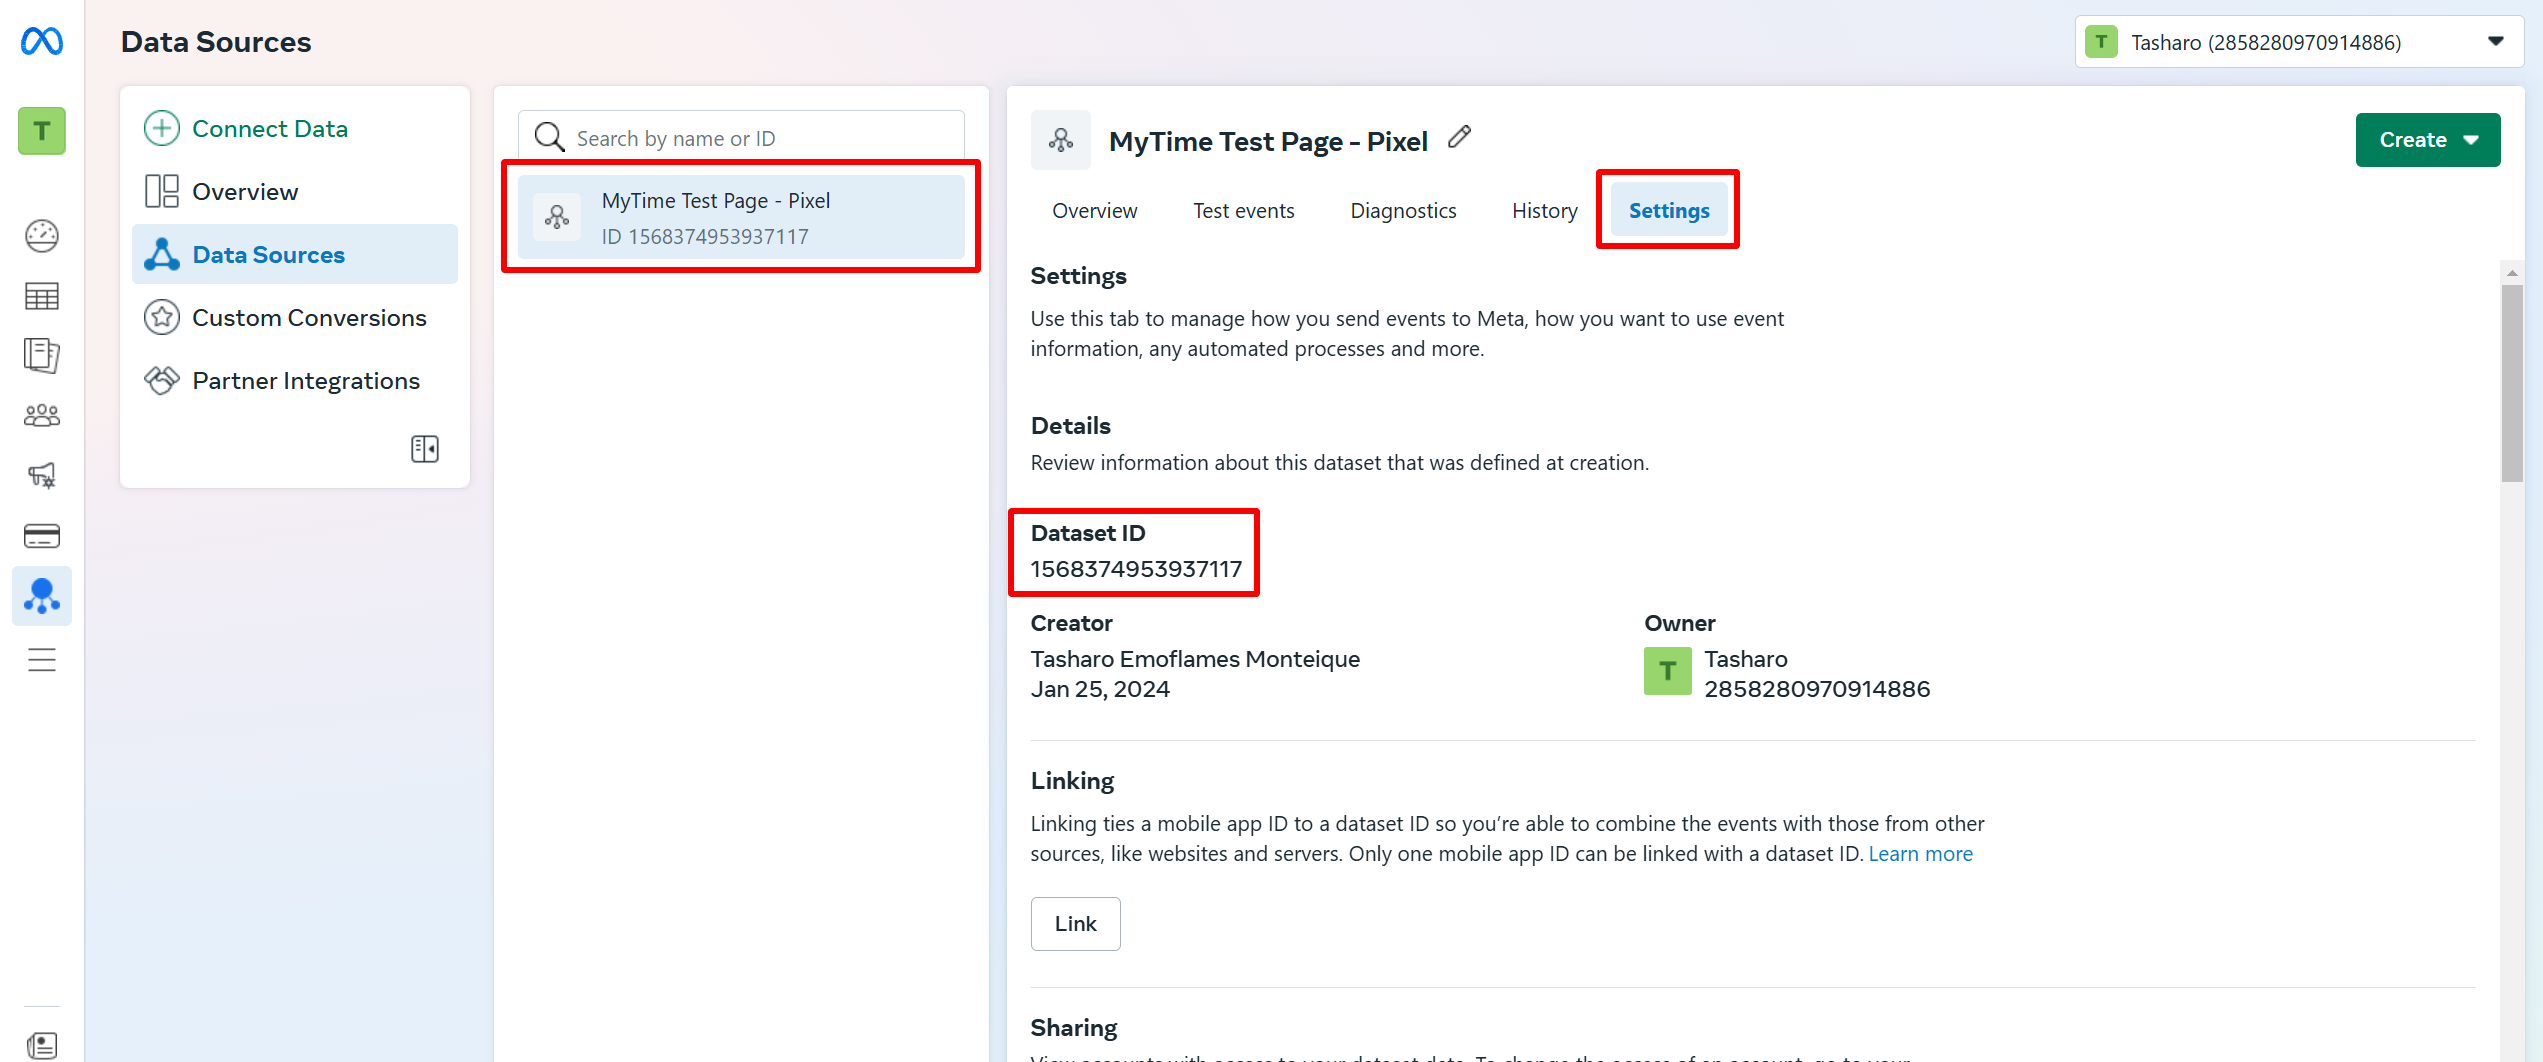Click creator name Tasharo Emoflames Monteique
This screenshot has height=1062, width=2543.
[1195, 659]
